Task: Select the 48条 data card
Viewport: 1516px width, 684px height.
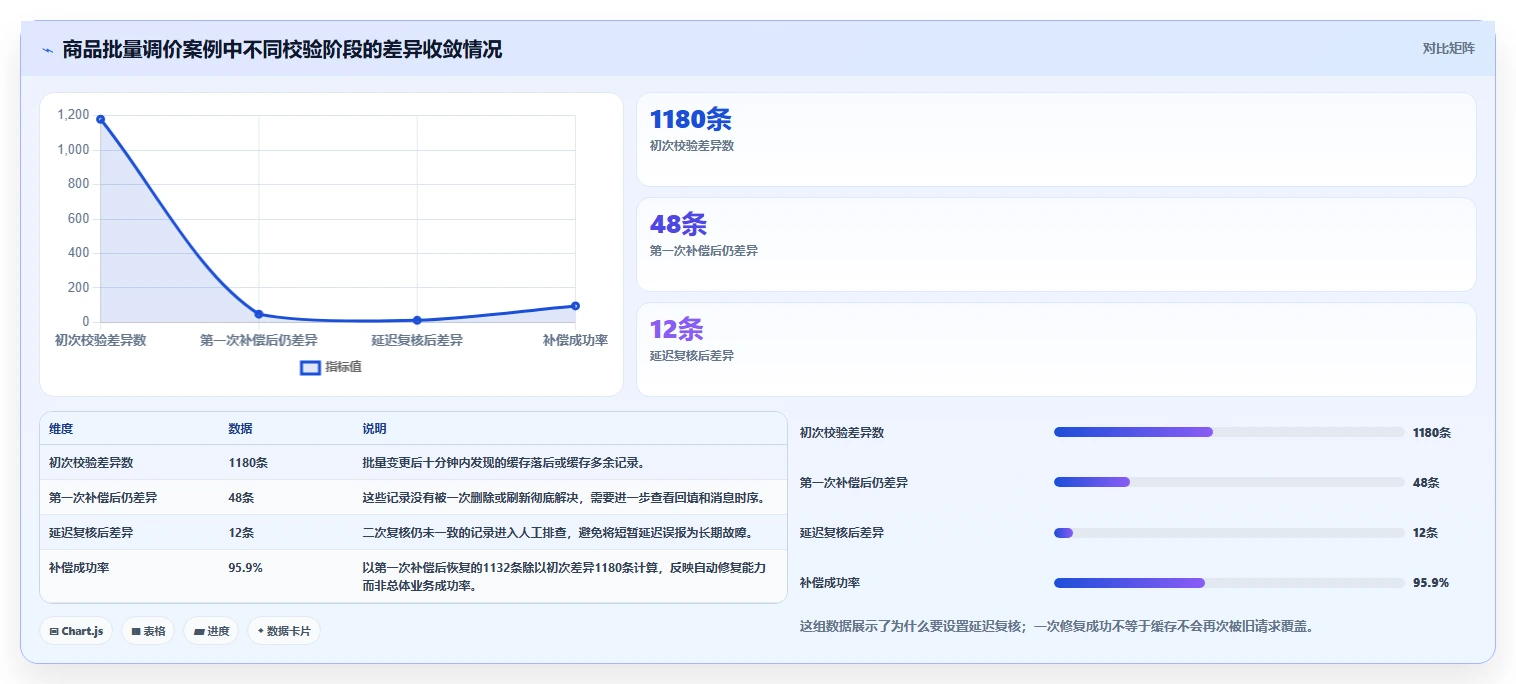Action: pyautogui.click(x=1056, y=244)
